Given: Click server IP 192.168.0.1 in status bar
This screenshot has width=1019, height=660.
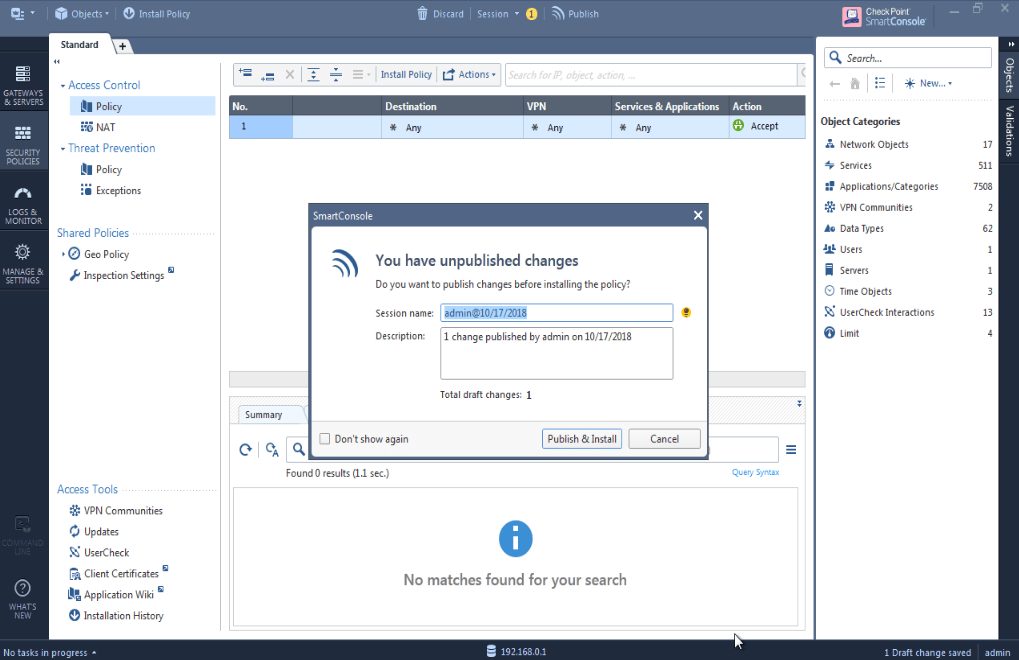Looking at the screenshot, I should point(523,652).
